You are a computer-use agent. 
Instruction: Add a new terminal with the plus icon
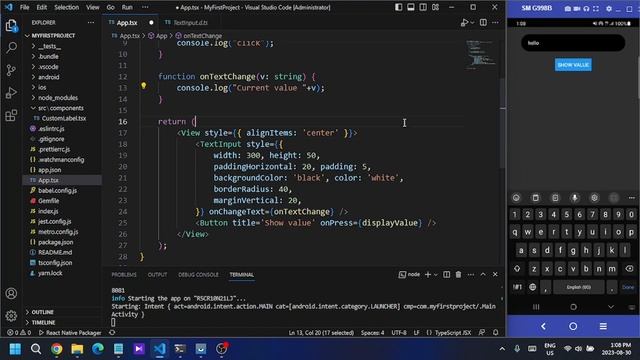(x=427, y=275)
